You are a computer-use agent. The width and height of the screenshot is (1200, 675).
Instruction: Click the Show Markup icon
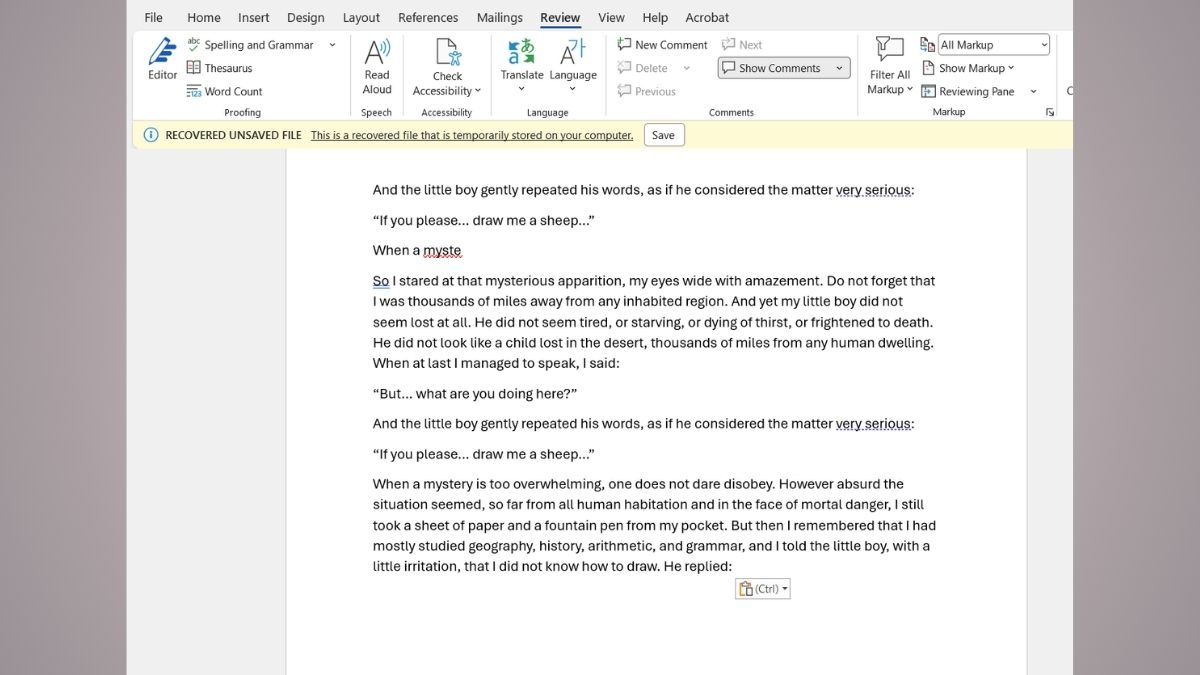[x=927, y=68]
